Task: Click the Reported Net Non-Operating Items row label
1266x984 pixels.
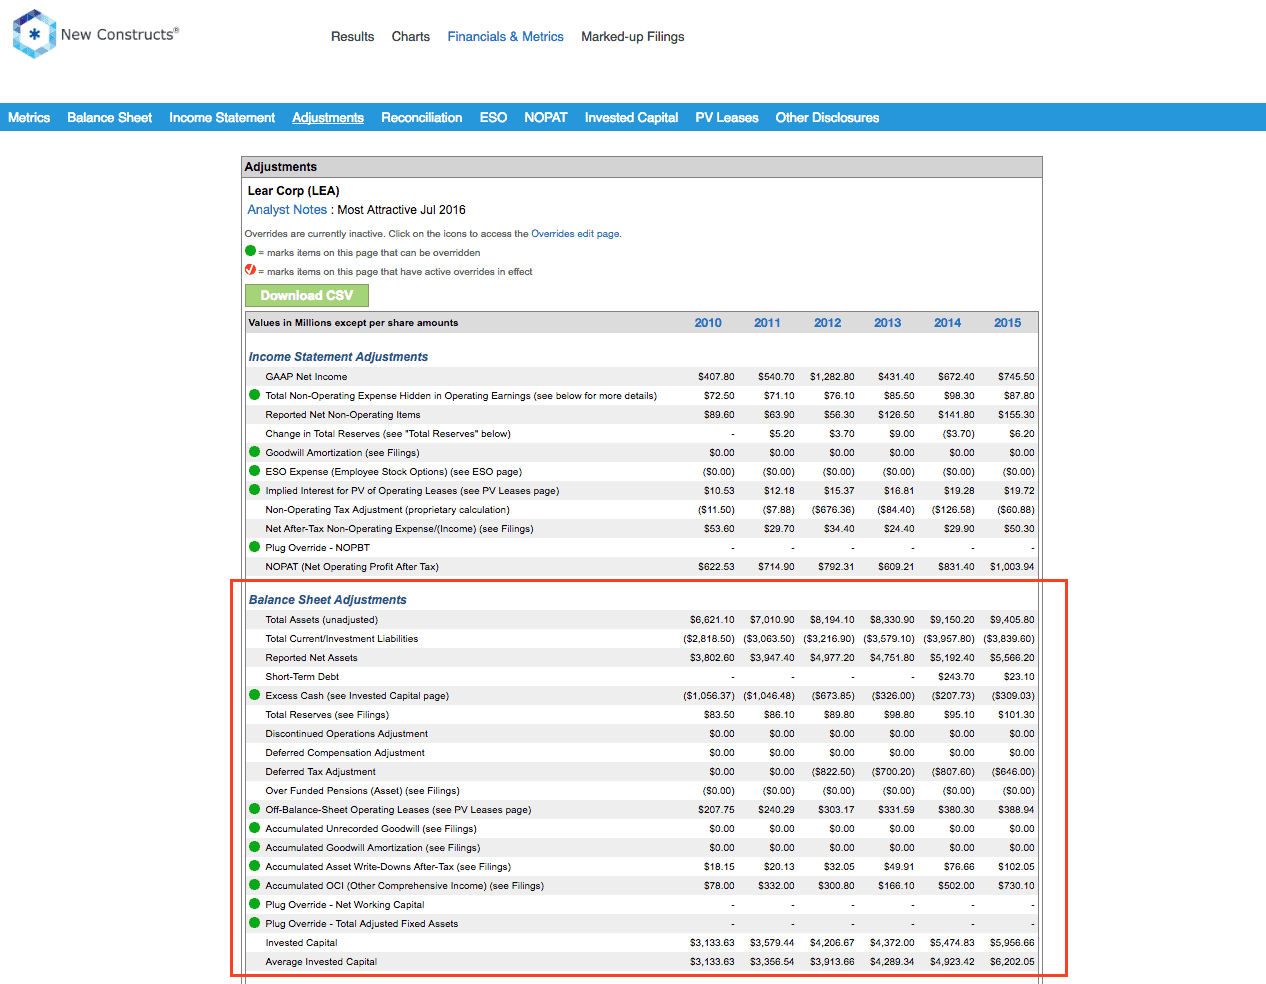Action: point(343,415)
